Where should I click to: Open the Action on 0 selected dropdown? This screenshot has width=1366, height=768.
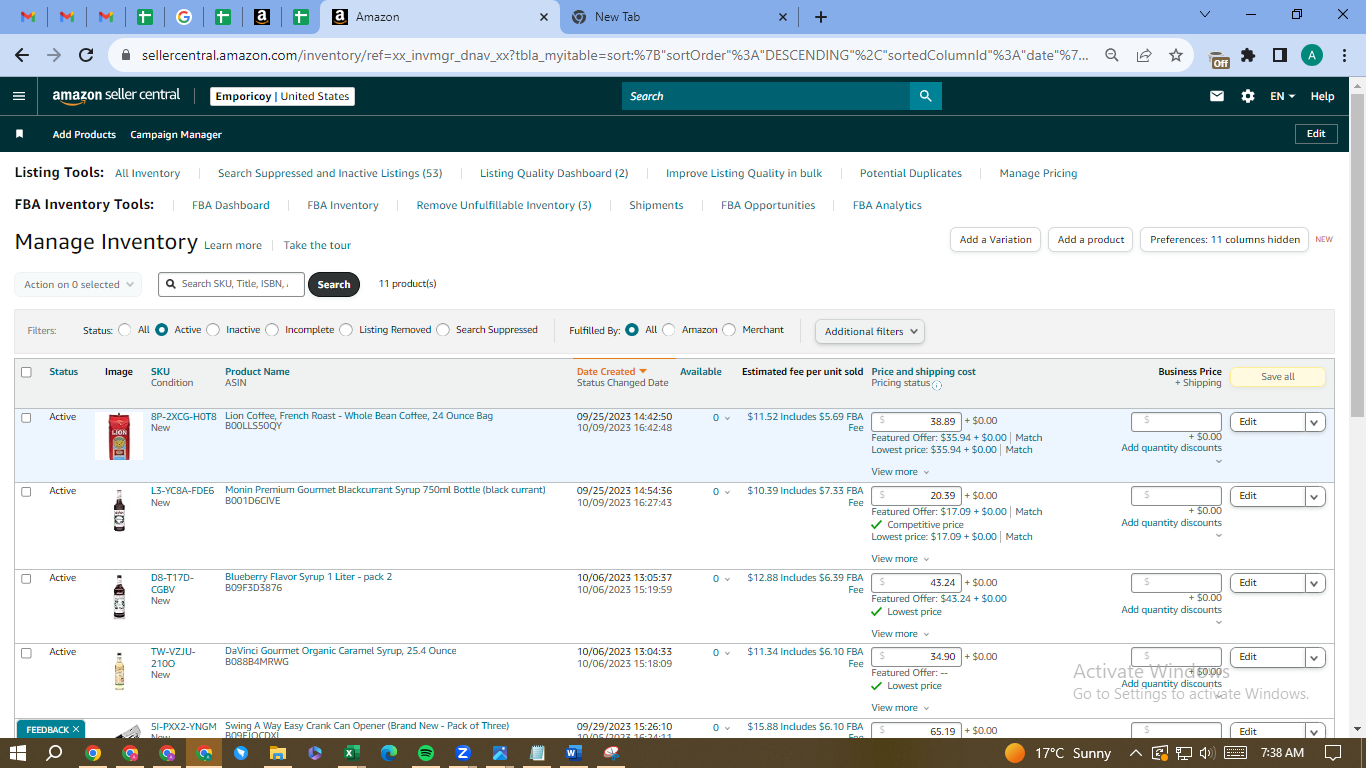(x=78, y=285)
